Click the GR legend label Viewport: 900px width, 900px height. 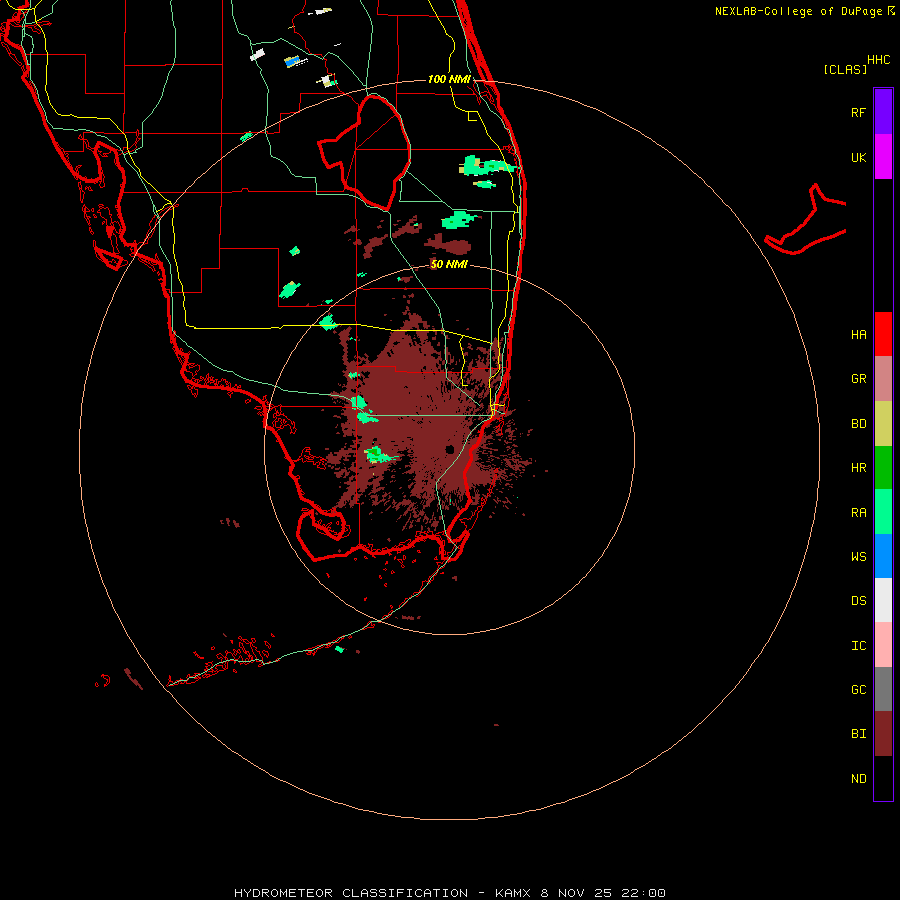(858, 379)
